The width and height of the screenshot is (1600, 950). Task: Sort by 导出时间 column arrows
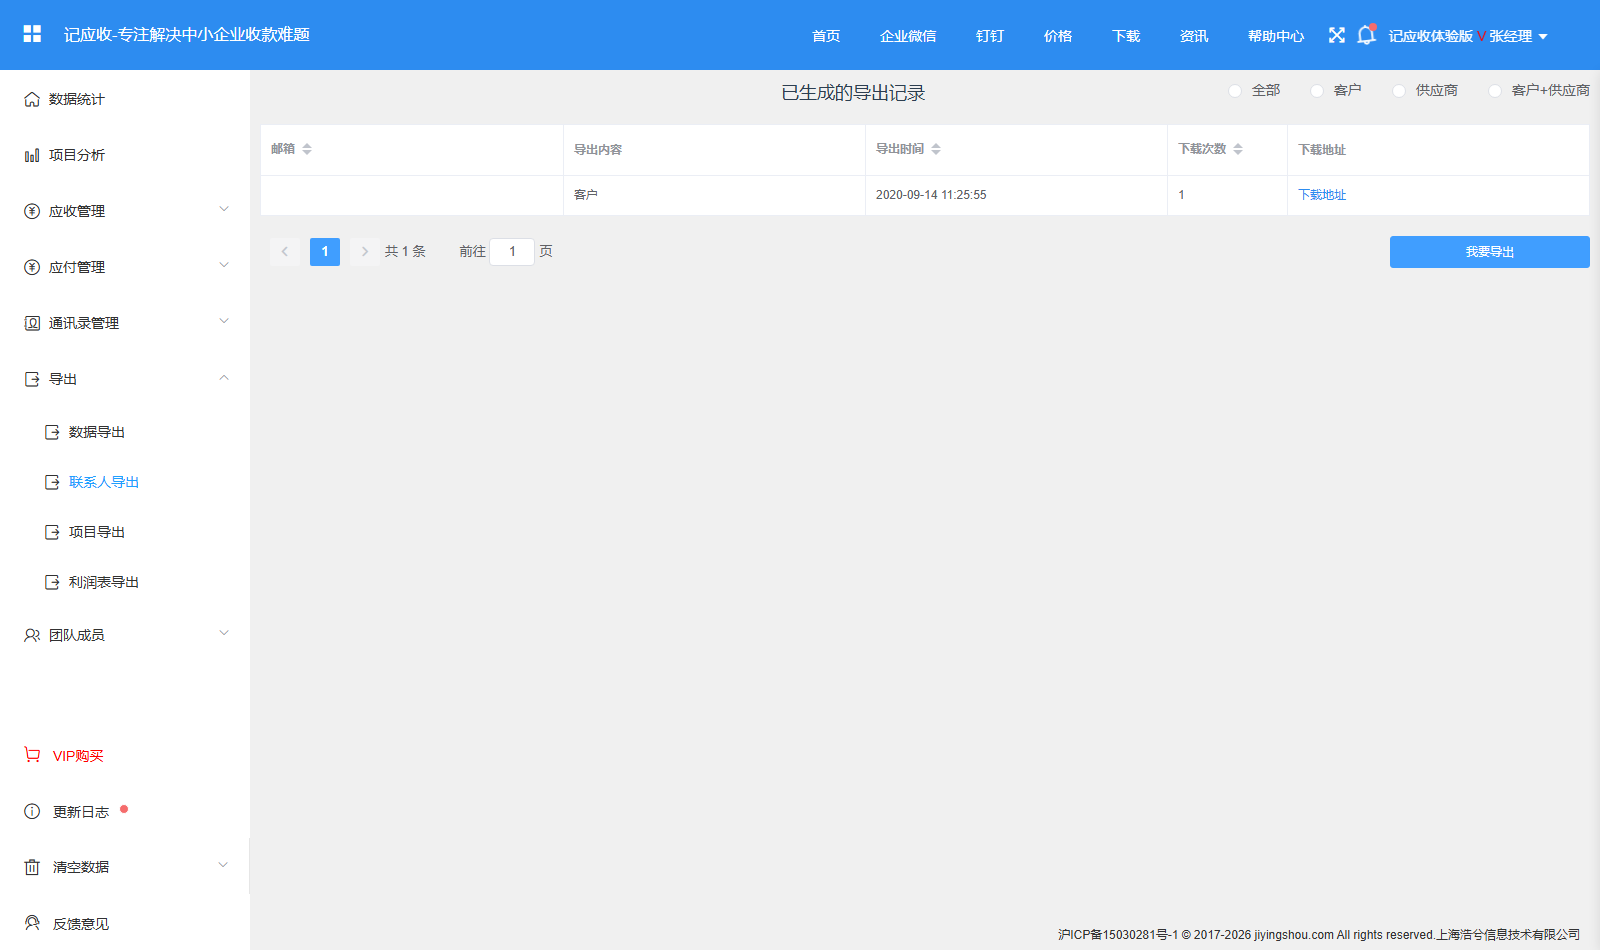coord(936,149)
